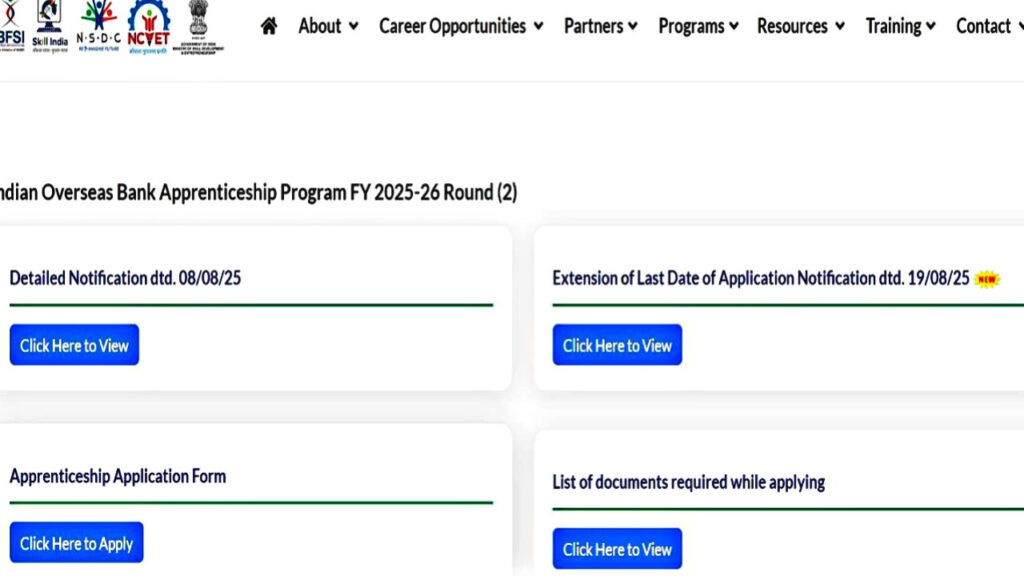View the Detailed Notification dated 08/08/25
The height and width of the screenshot is (576, 1024).
click(x=75, y=345)
